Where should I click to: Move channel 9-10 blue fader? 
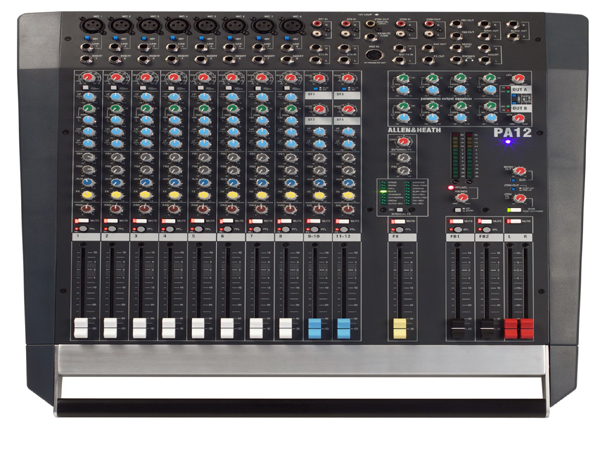click(315, 328)
